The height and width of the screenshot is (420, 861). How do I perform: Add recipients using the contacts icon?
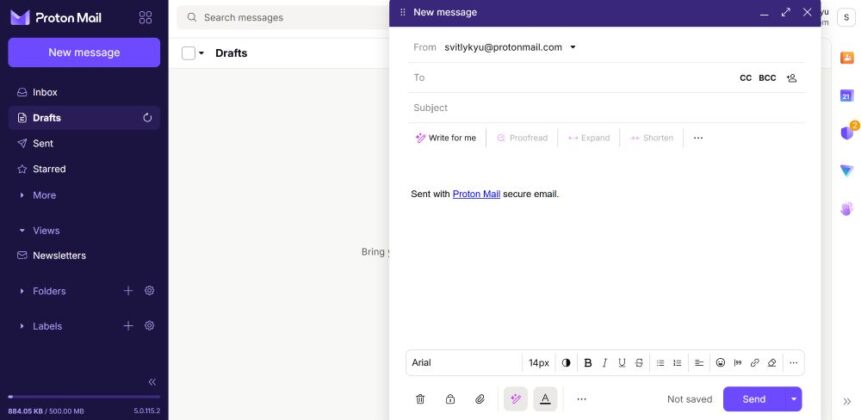click(x=791, y=78)
